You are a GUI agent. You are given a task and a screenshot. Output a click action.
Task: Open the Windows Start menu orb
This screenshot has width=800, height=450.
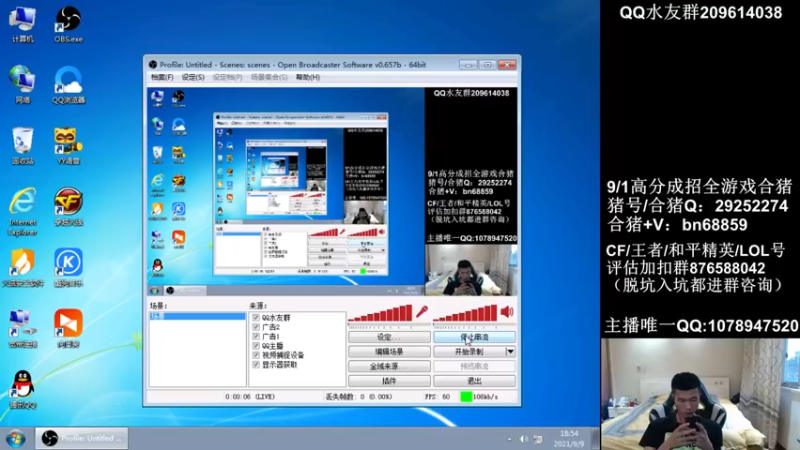click(x=15, y=439)
